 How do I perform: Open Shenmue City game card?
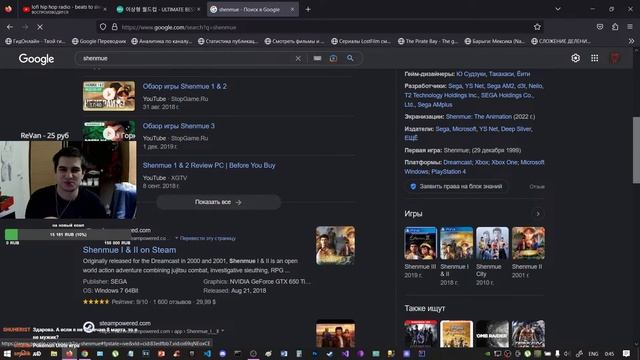492,256
